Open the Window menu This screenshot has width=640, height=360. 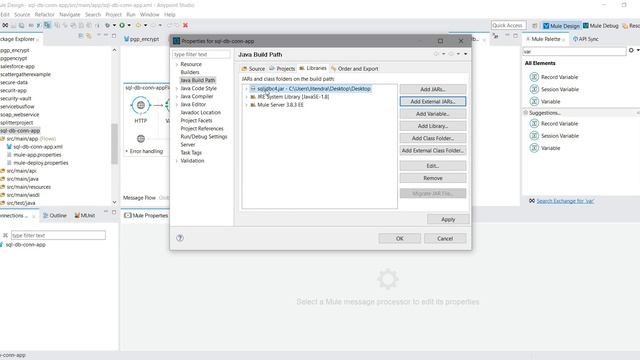pyautogui.click(x=150, y=14)
